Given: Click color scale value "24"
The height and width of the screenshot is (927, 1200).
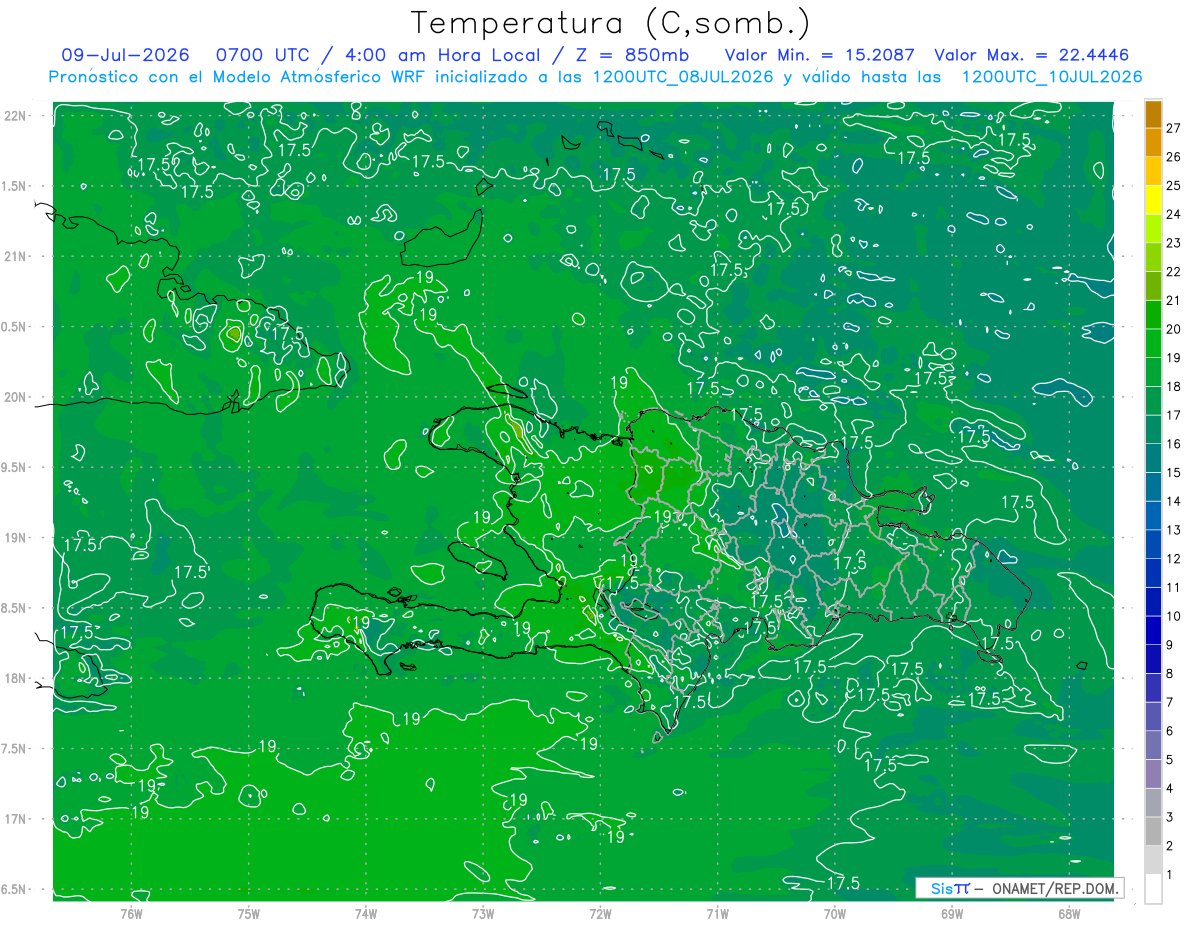Looking at the screenshot, I should (x=1175, y=214).
